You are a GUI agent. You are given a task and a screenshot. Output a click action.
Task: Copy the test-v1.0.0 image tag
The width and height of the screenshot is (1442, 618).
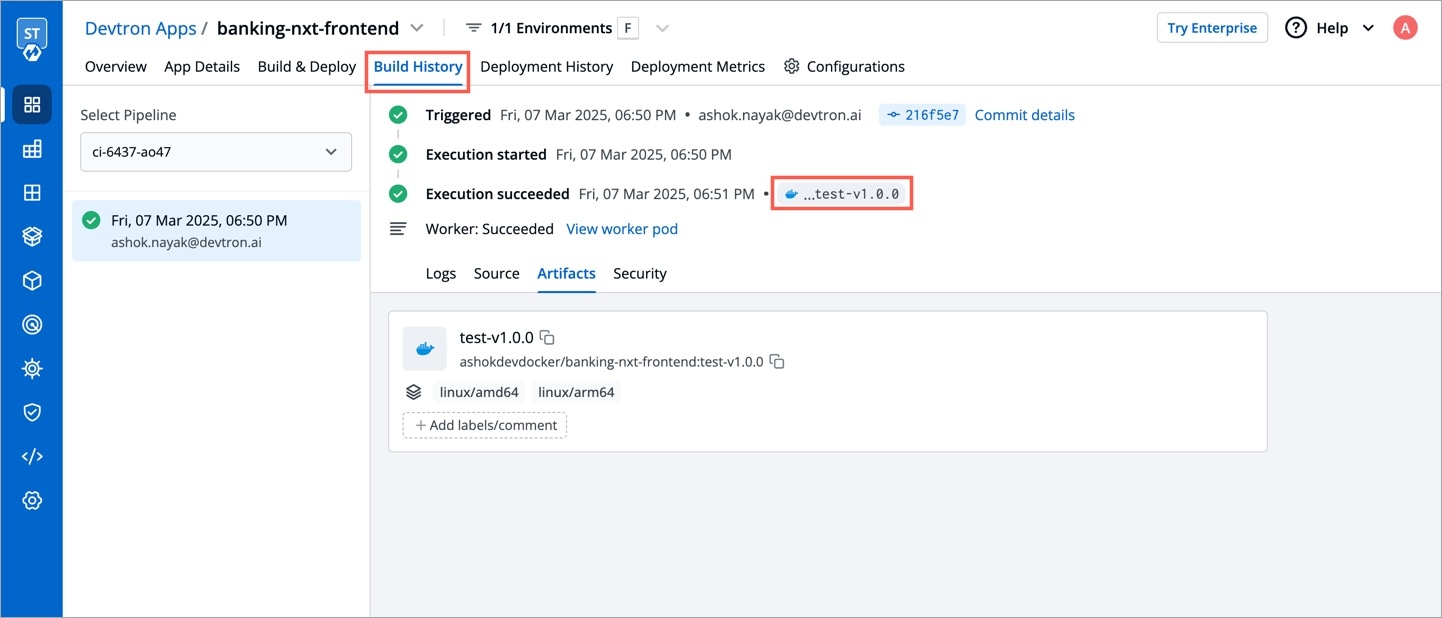tap(547, 337)
